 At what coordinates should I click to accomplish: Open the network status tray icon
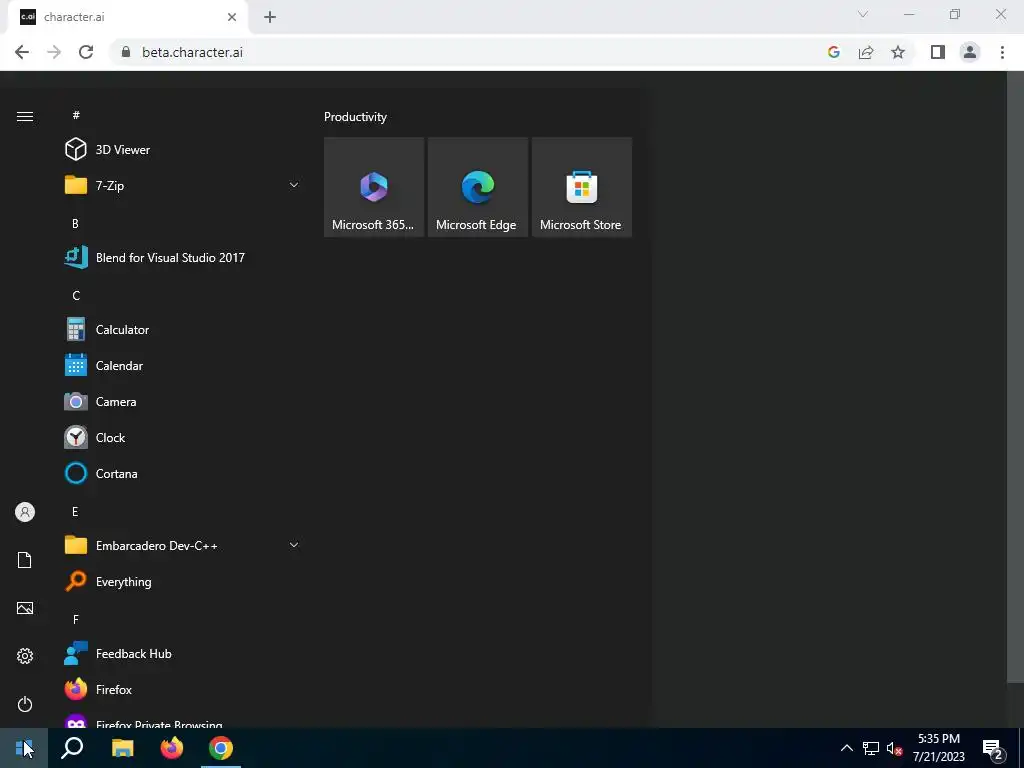point(871,748)
